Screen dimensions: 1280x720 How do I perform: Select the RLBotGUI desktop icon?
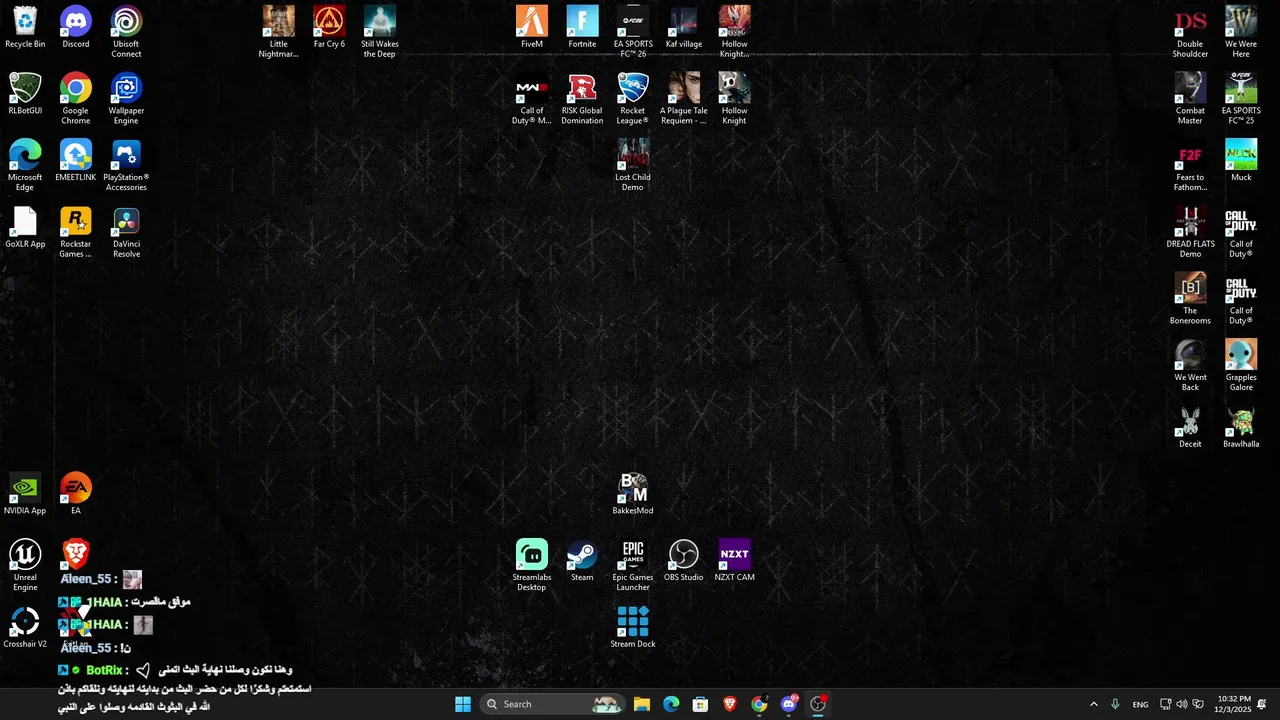(25, 94)
